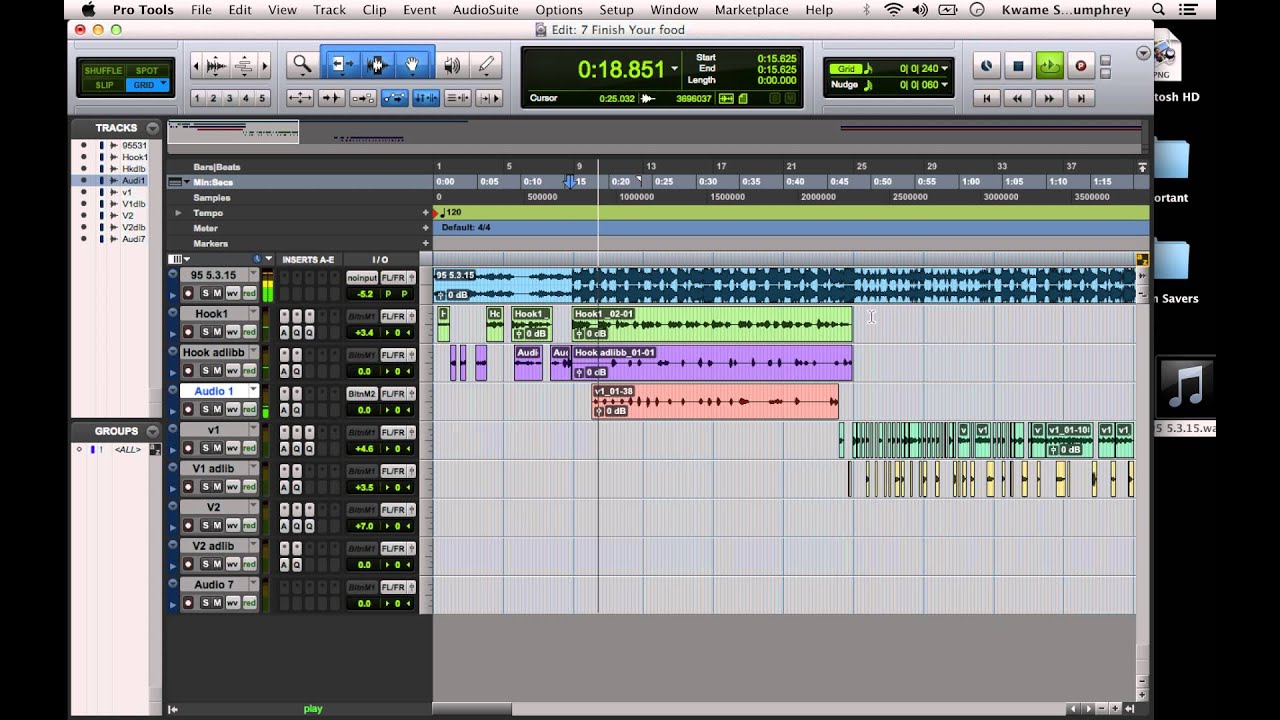Open Nudge value 0|0|060 dropdown

click(945, 85)
